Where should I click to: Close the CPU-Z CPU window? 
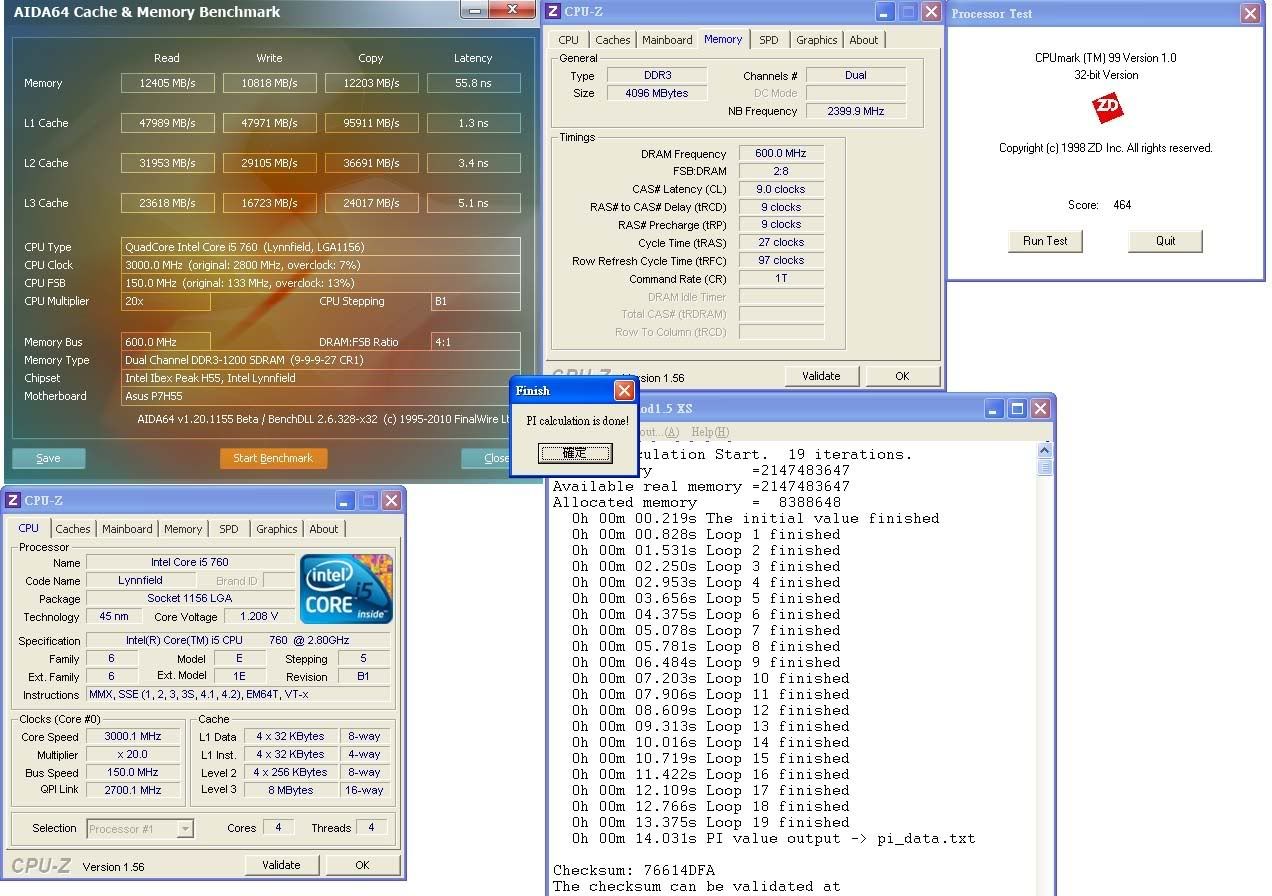391,500
